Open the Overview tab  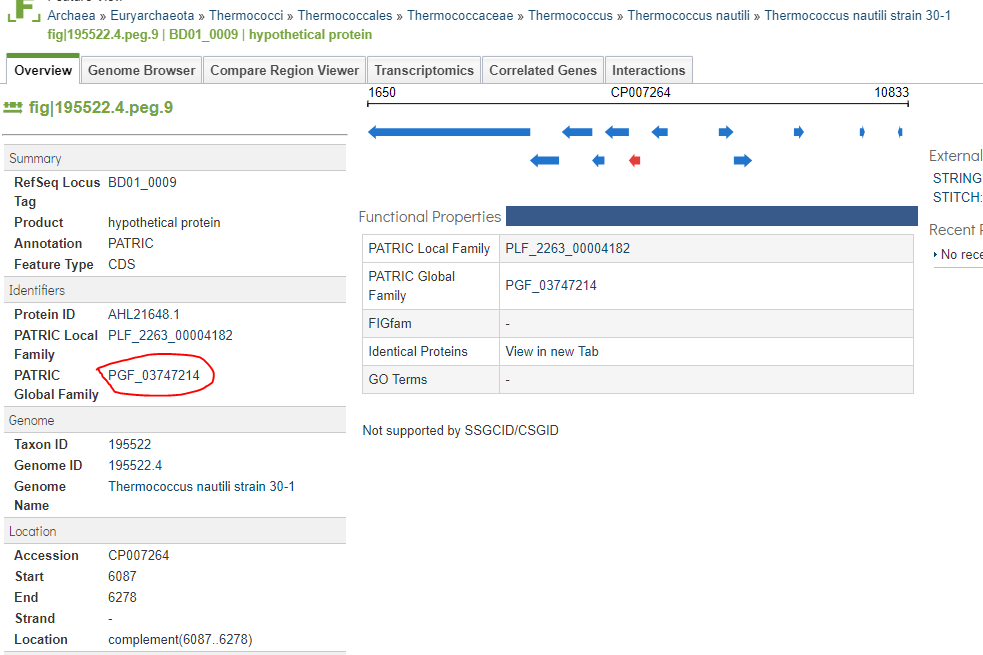pyautogui.click(x=43, y=70)
